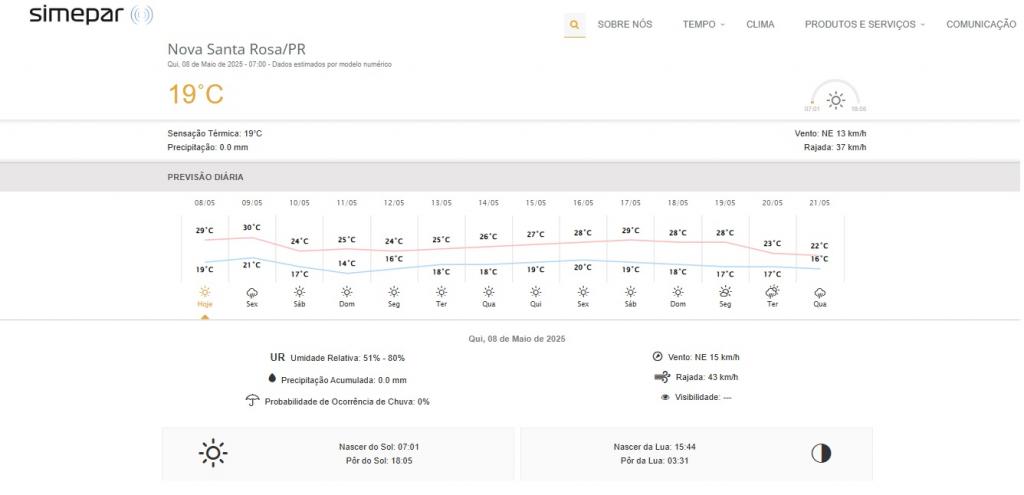
Task: Click the search magnifier icon
Action: click(x=574, y=25)
